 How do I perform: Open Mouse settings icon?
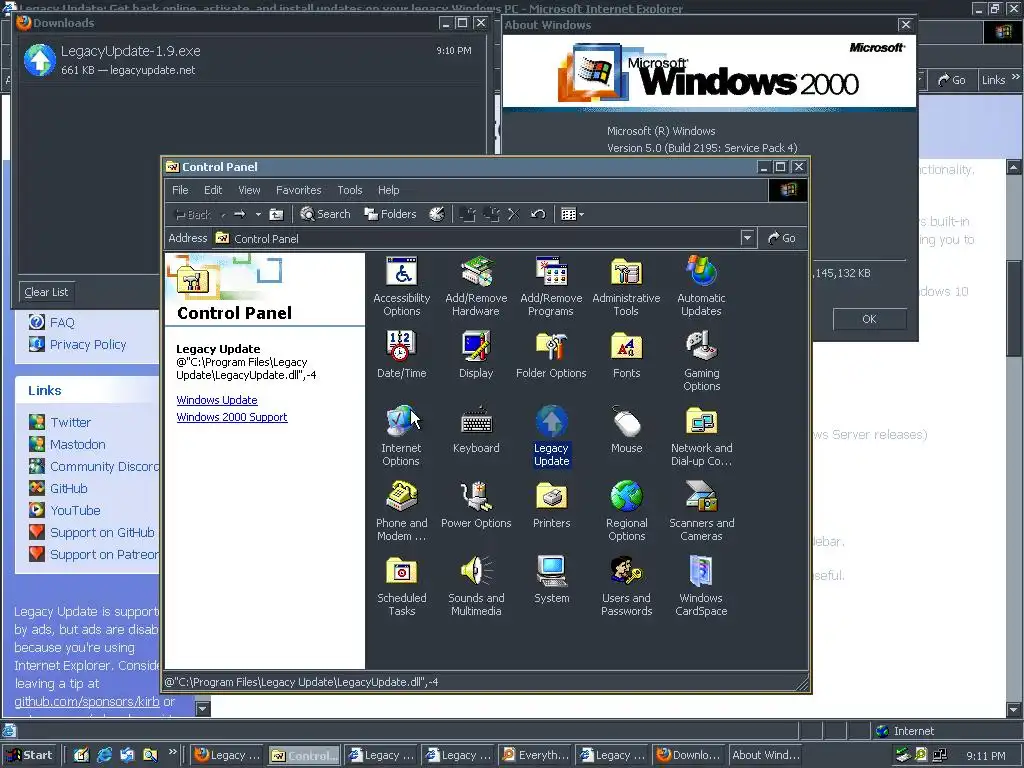coord(626,429)
